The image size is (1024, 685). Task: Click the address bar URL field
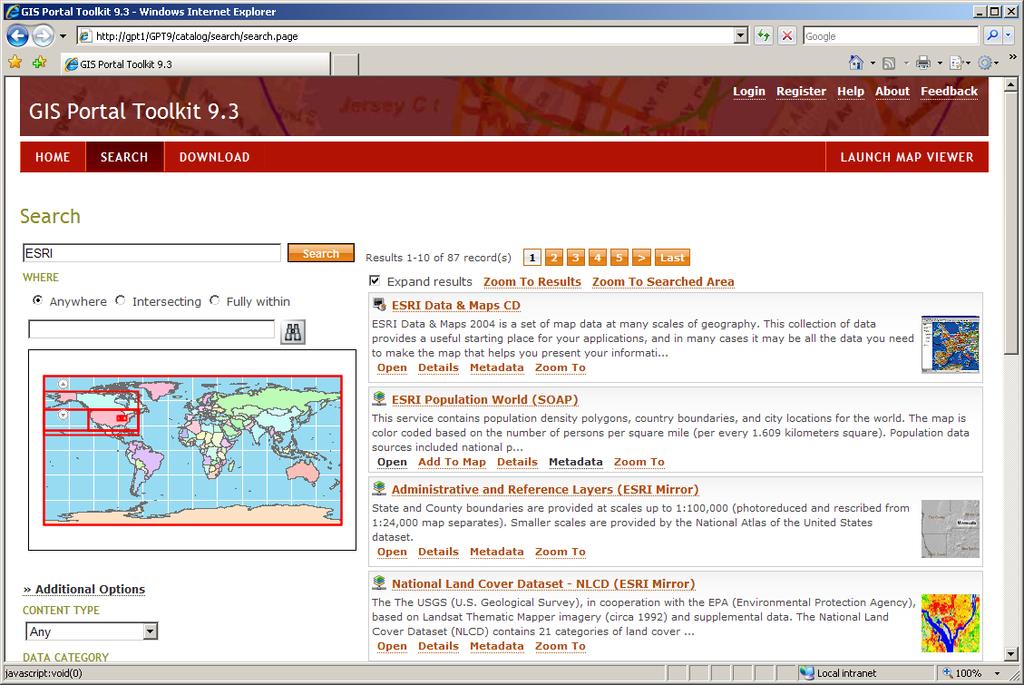413,36
